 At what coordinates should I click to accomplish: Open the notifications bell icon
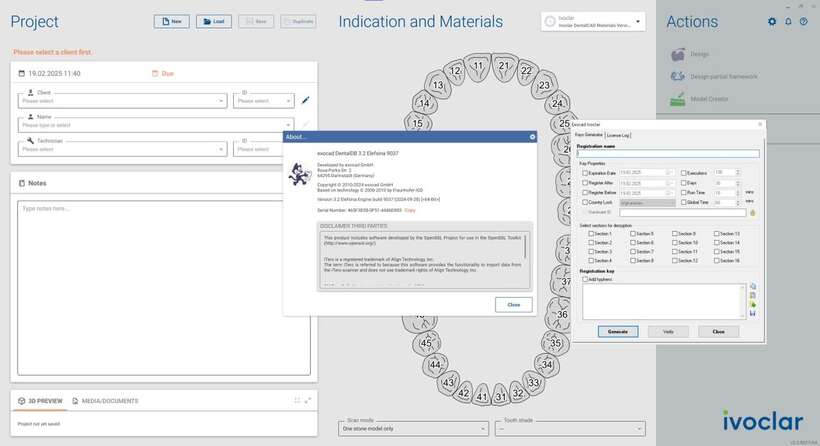pyautogui.click(x=788, y=22)
